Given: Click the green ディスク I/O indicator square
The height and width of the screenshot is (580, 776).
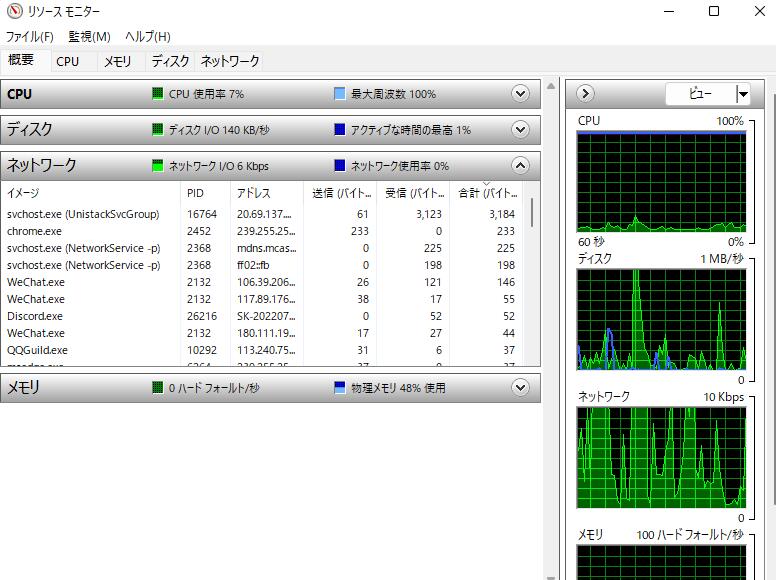Looking at the screenshot, I should point(157,130).
